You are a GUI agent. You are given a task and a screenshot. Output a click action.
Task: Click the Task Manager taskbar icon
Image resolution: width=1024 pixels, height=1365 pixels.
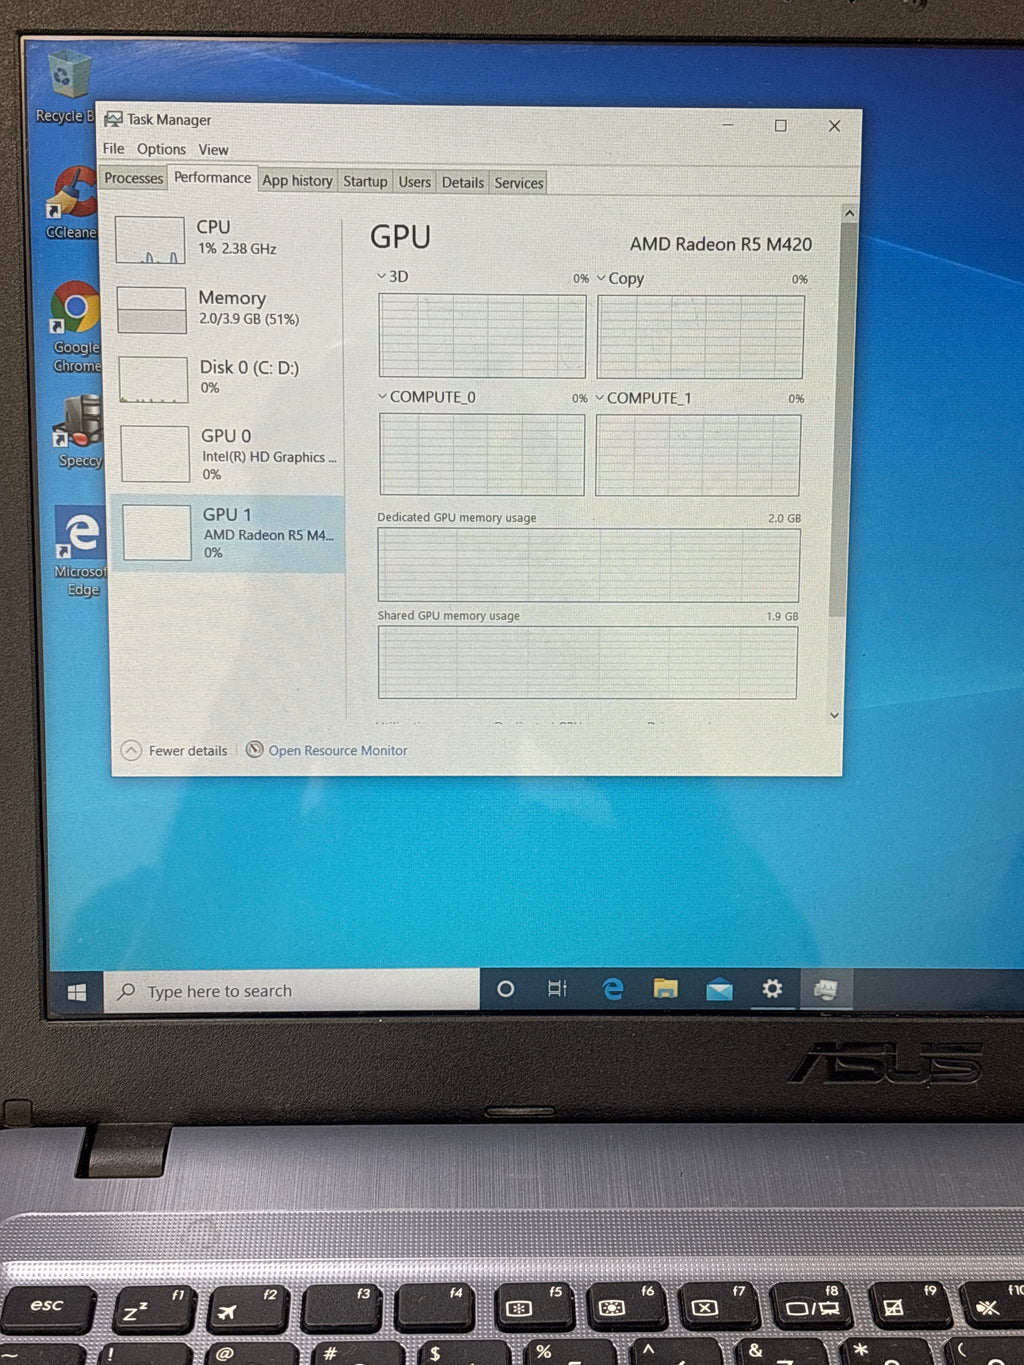coord(825,990)
